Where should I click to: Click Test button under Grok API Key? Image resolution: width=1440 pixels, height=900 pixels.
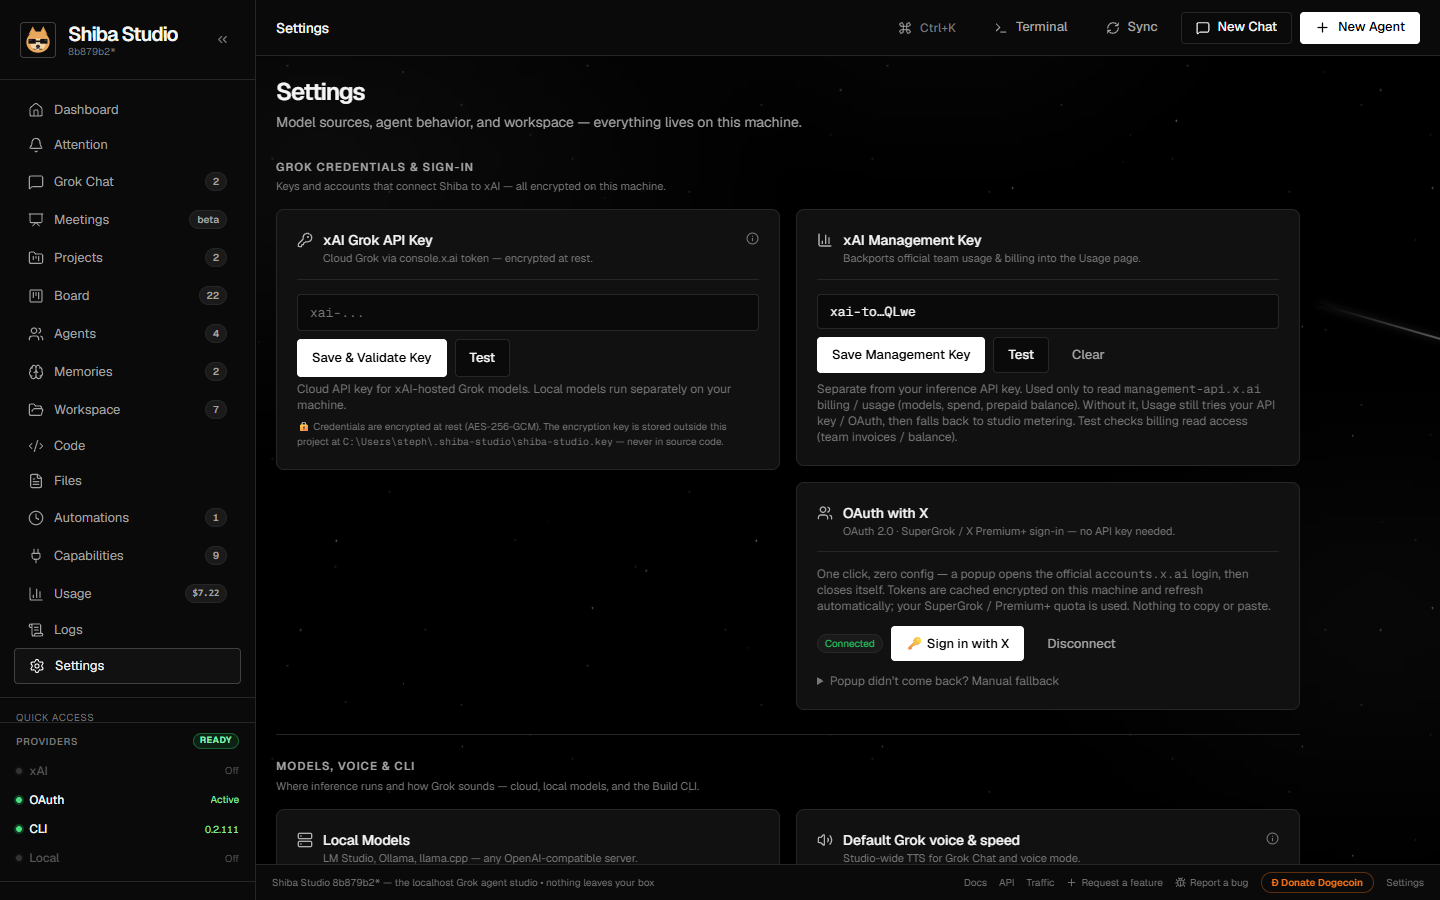(482, 358)
